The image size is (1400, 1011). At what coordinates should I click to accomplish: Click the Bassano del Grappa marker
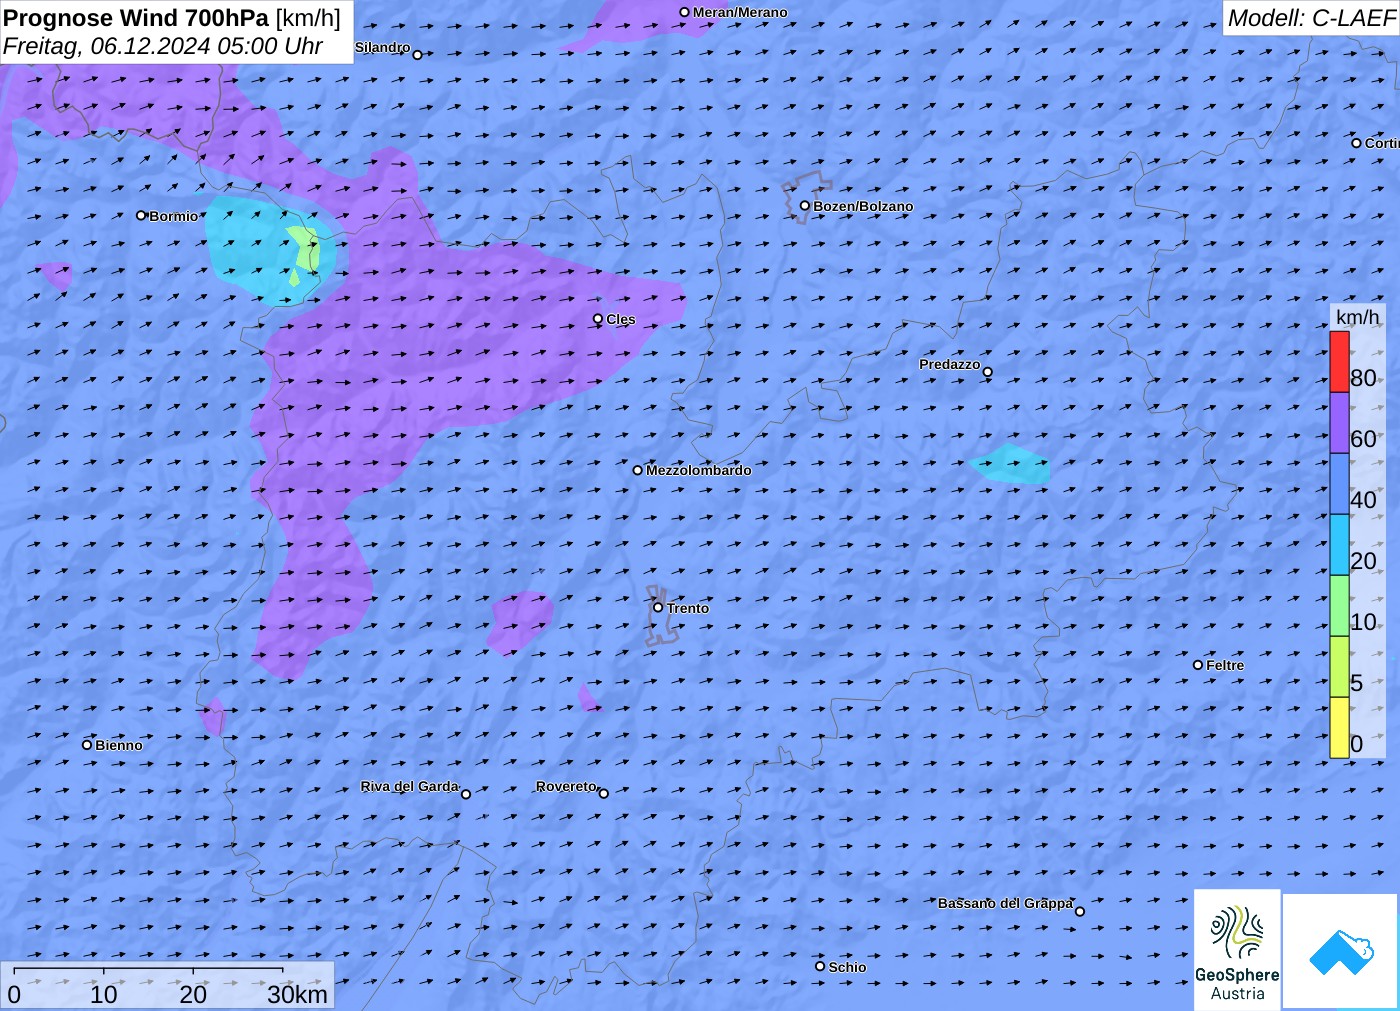pos(1079,911)
